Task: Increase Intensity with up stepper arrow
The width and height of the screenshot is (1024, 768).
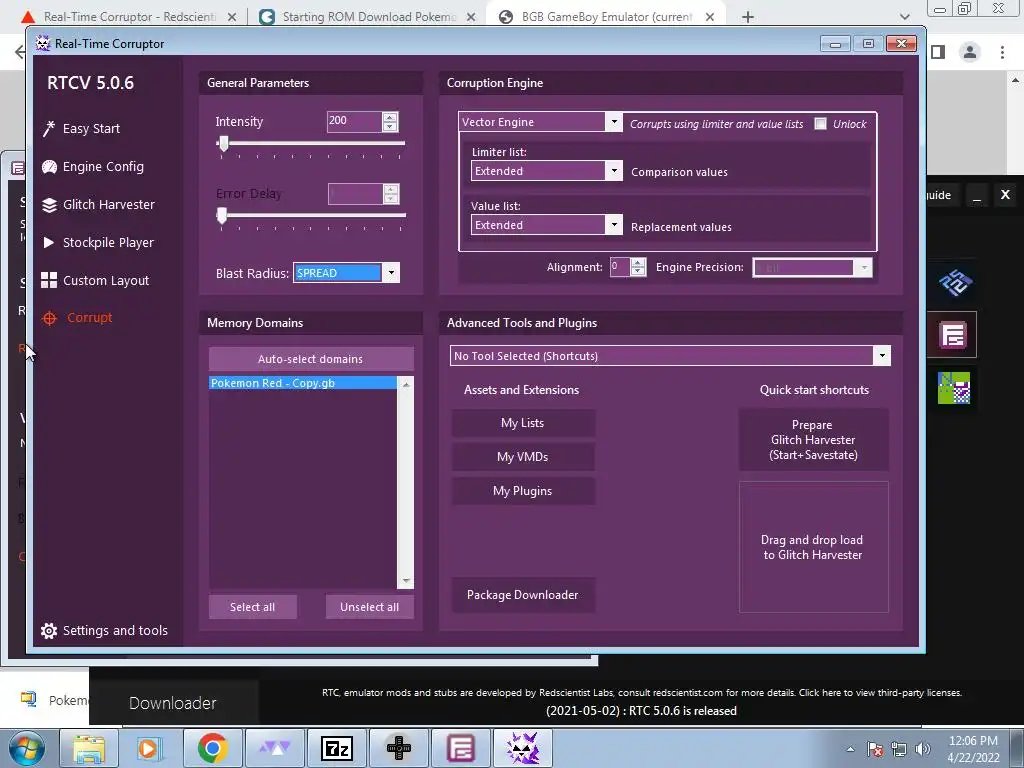Action: [x=390, y=117]
